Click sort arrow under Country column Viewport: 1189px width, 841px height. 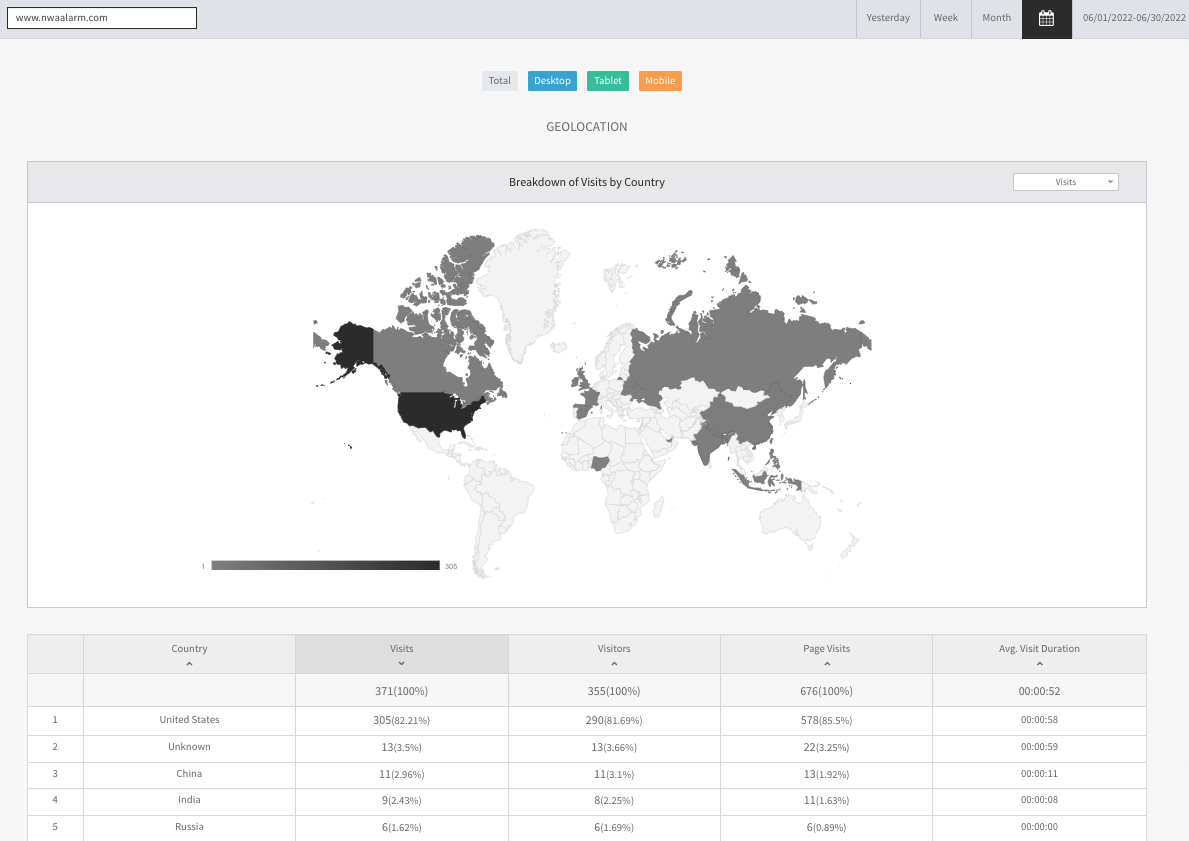189,664
